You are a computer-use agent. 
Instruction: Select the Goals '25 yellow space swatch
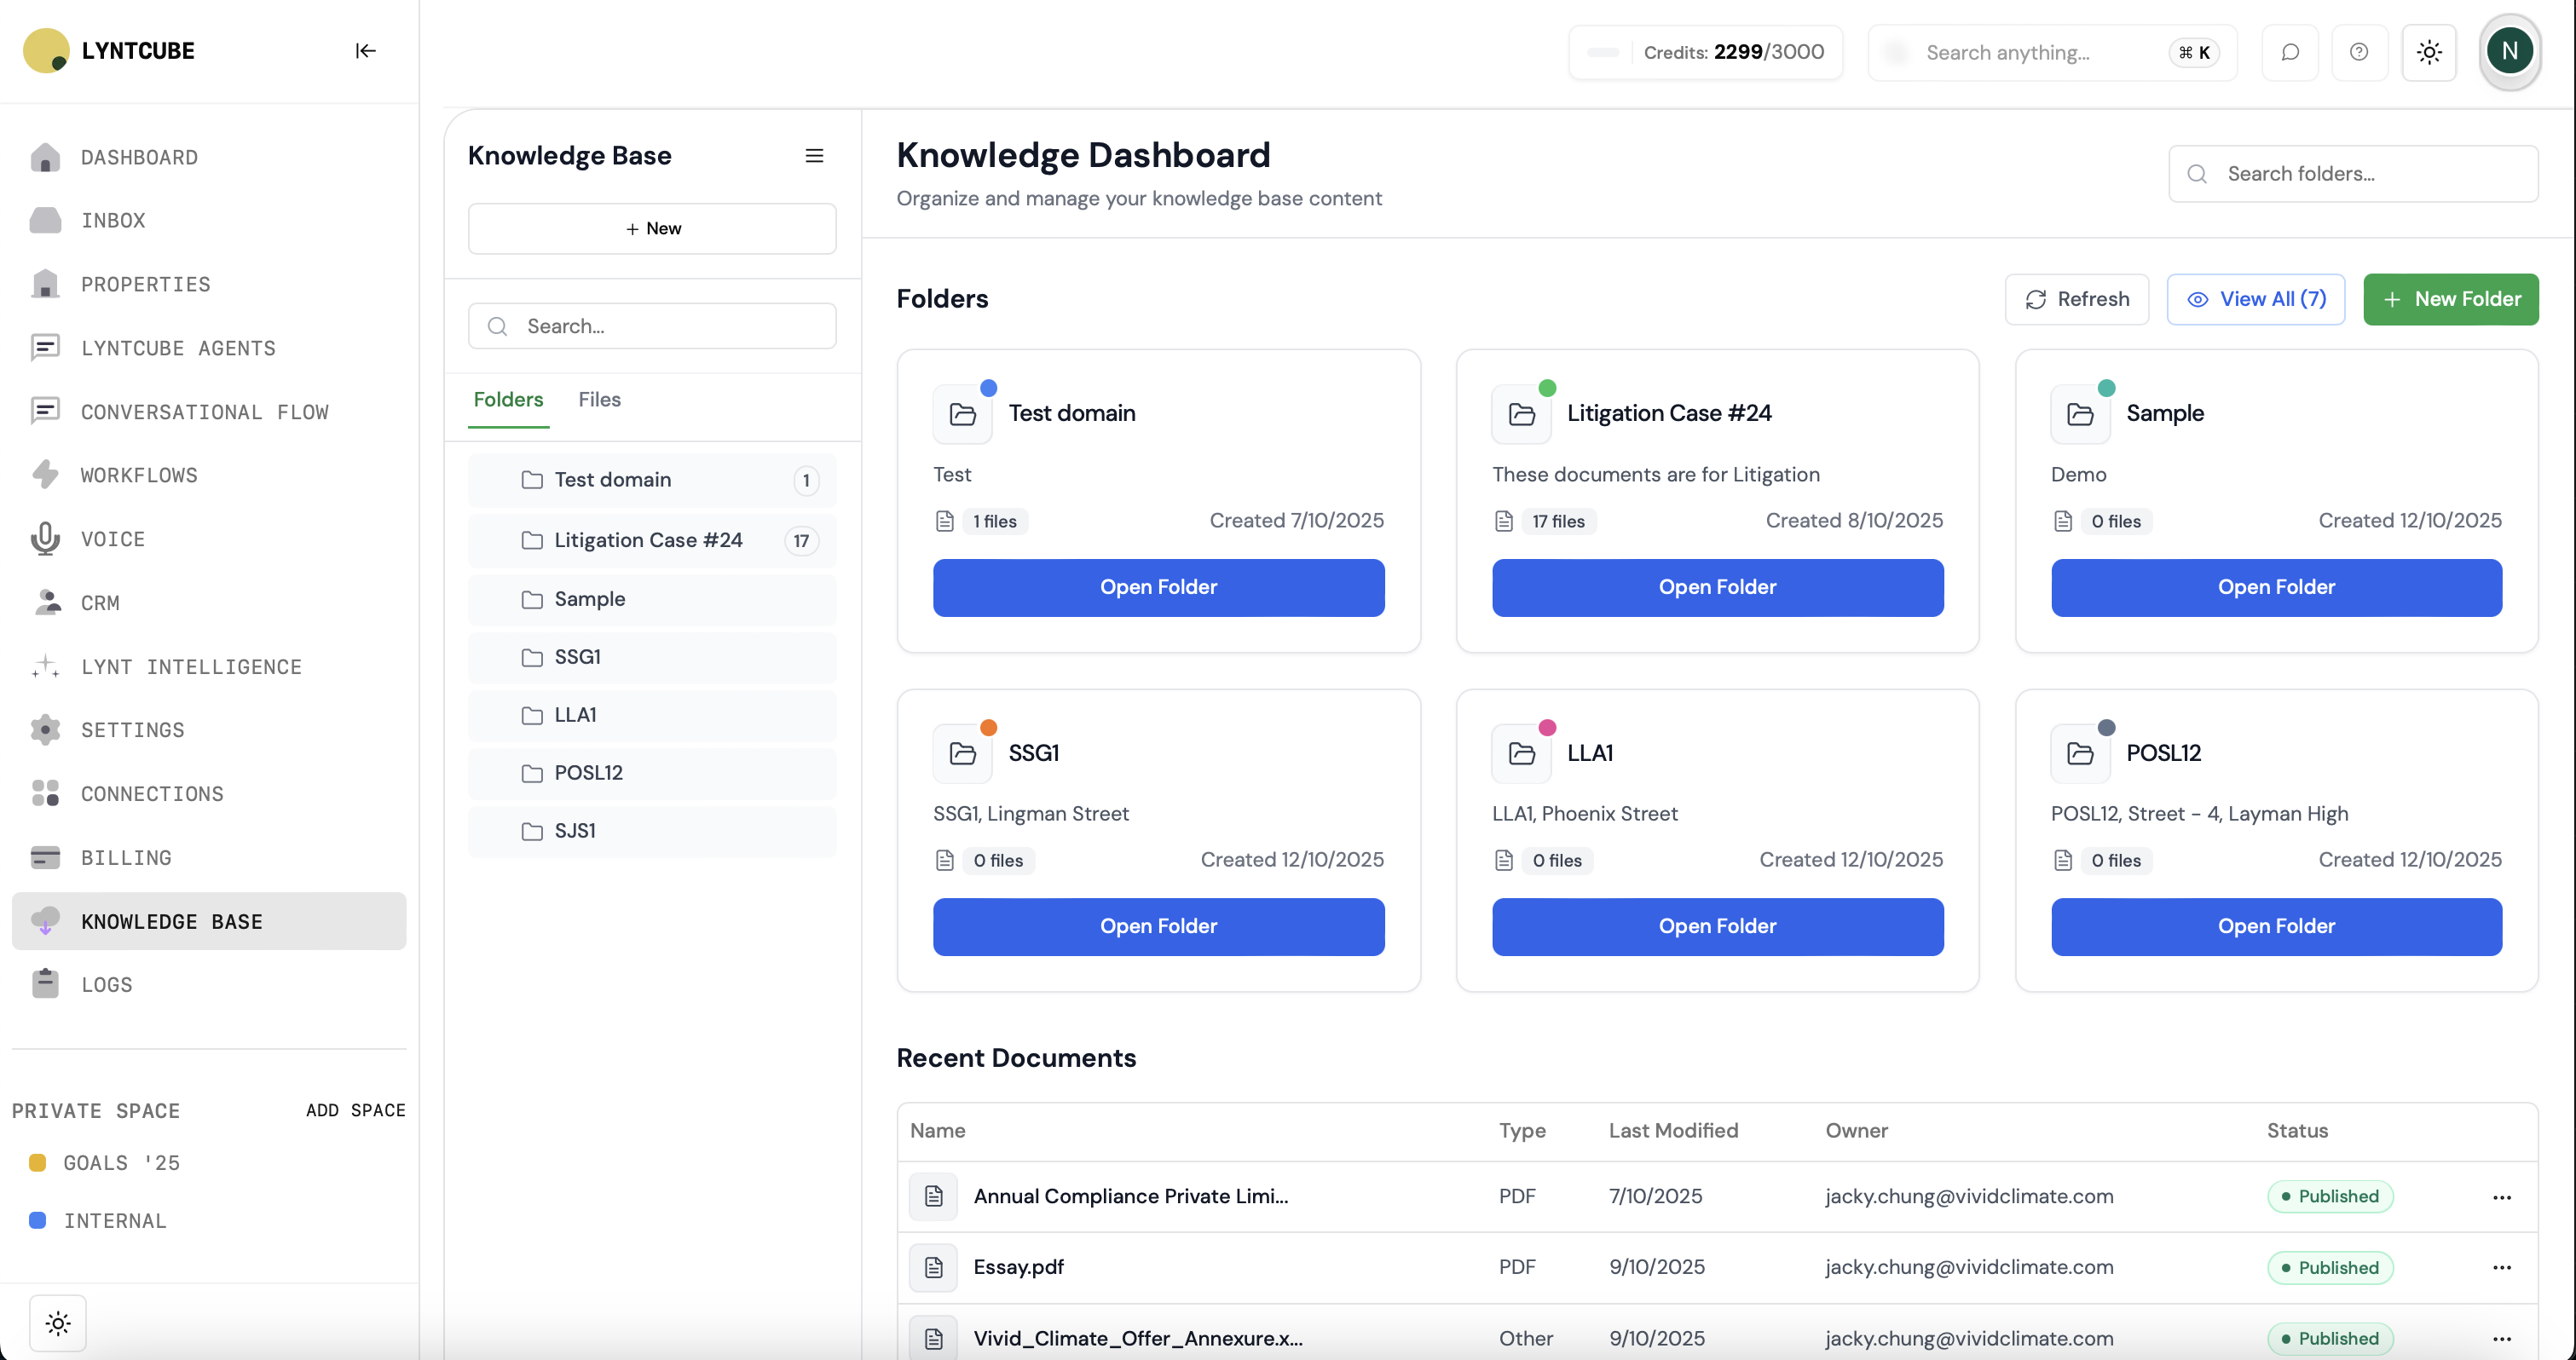[x=38, y=1162]
